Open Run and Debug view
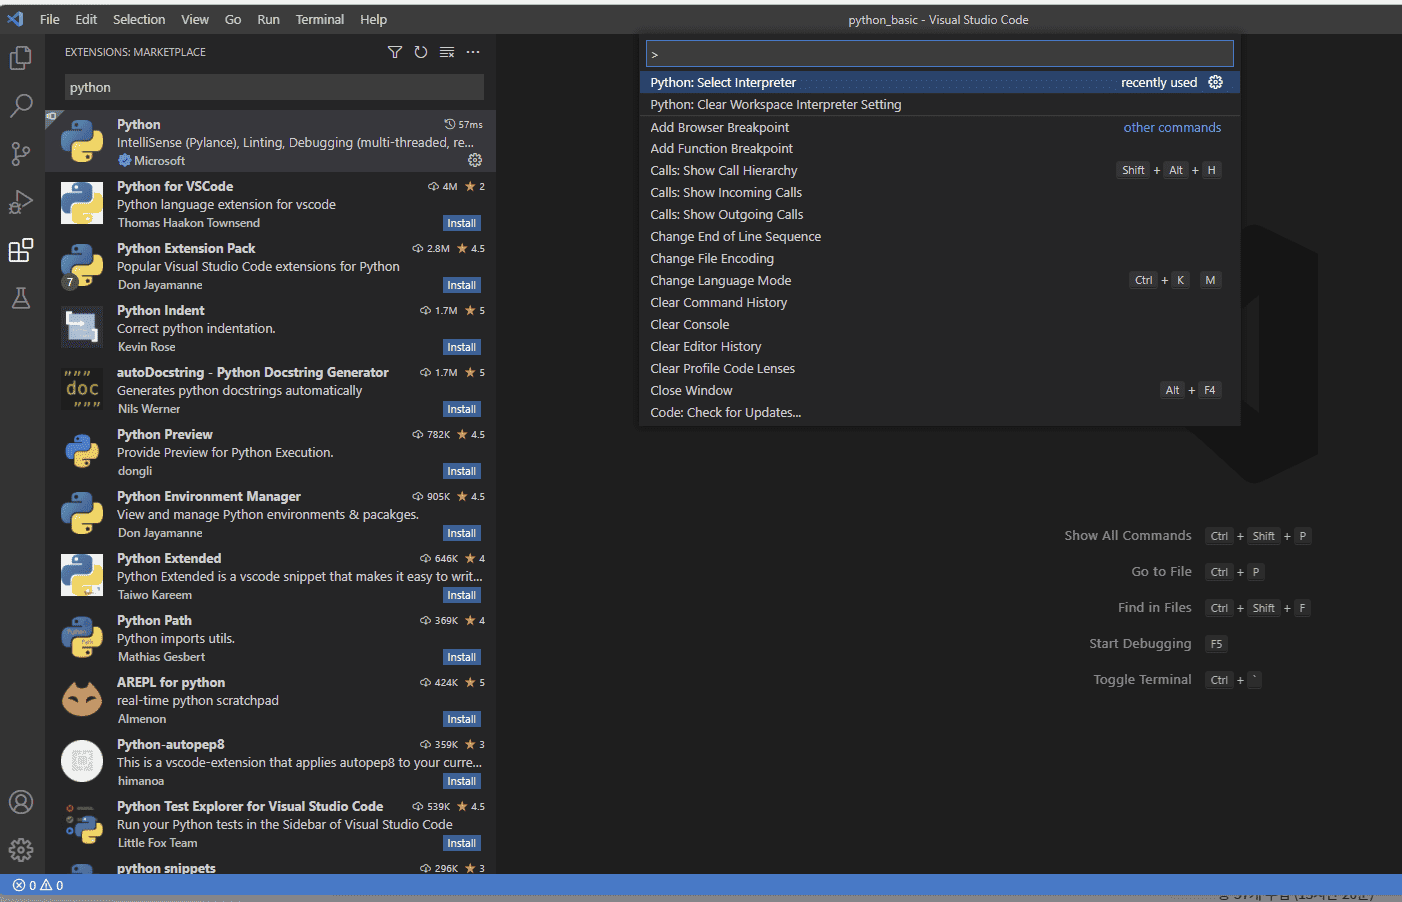 [x=21, y=202]
